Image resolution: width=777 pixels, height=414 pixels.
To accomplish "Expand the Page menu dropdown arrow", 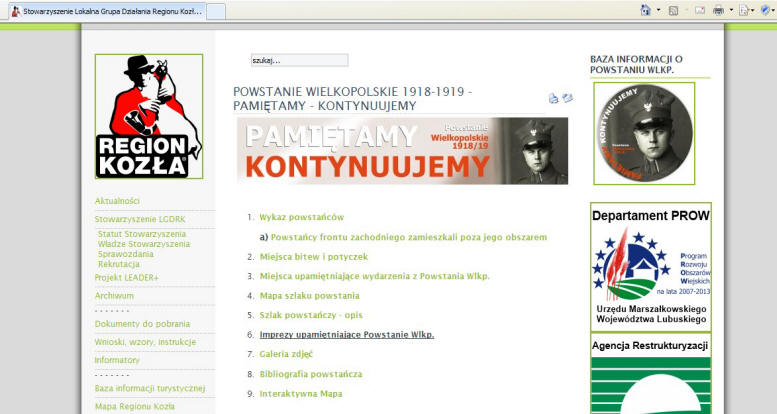I will (x=753, y=10).
